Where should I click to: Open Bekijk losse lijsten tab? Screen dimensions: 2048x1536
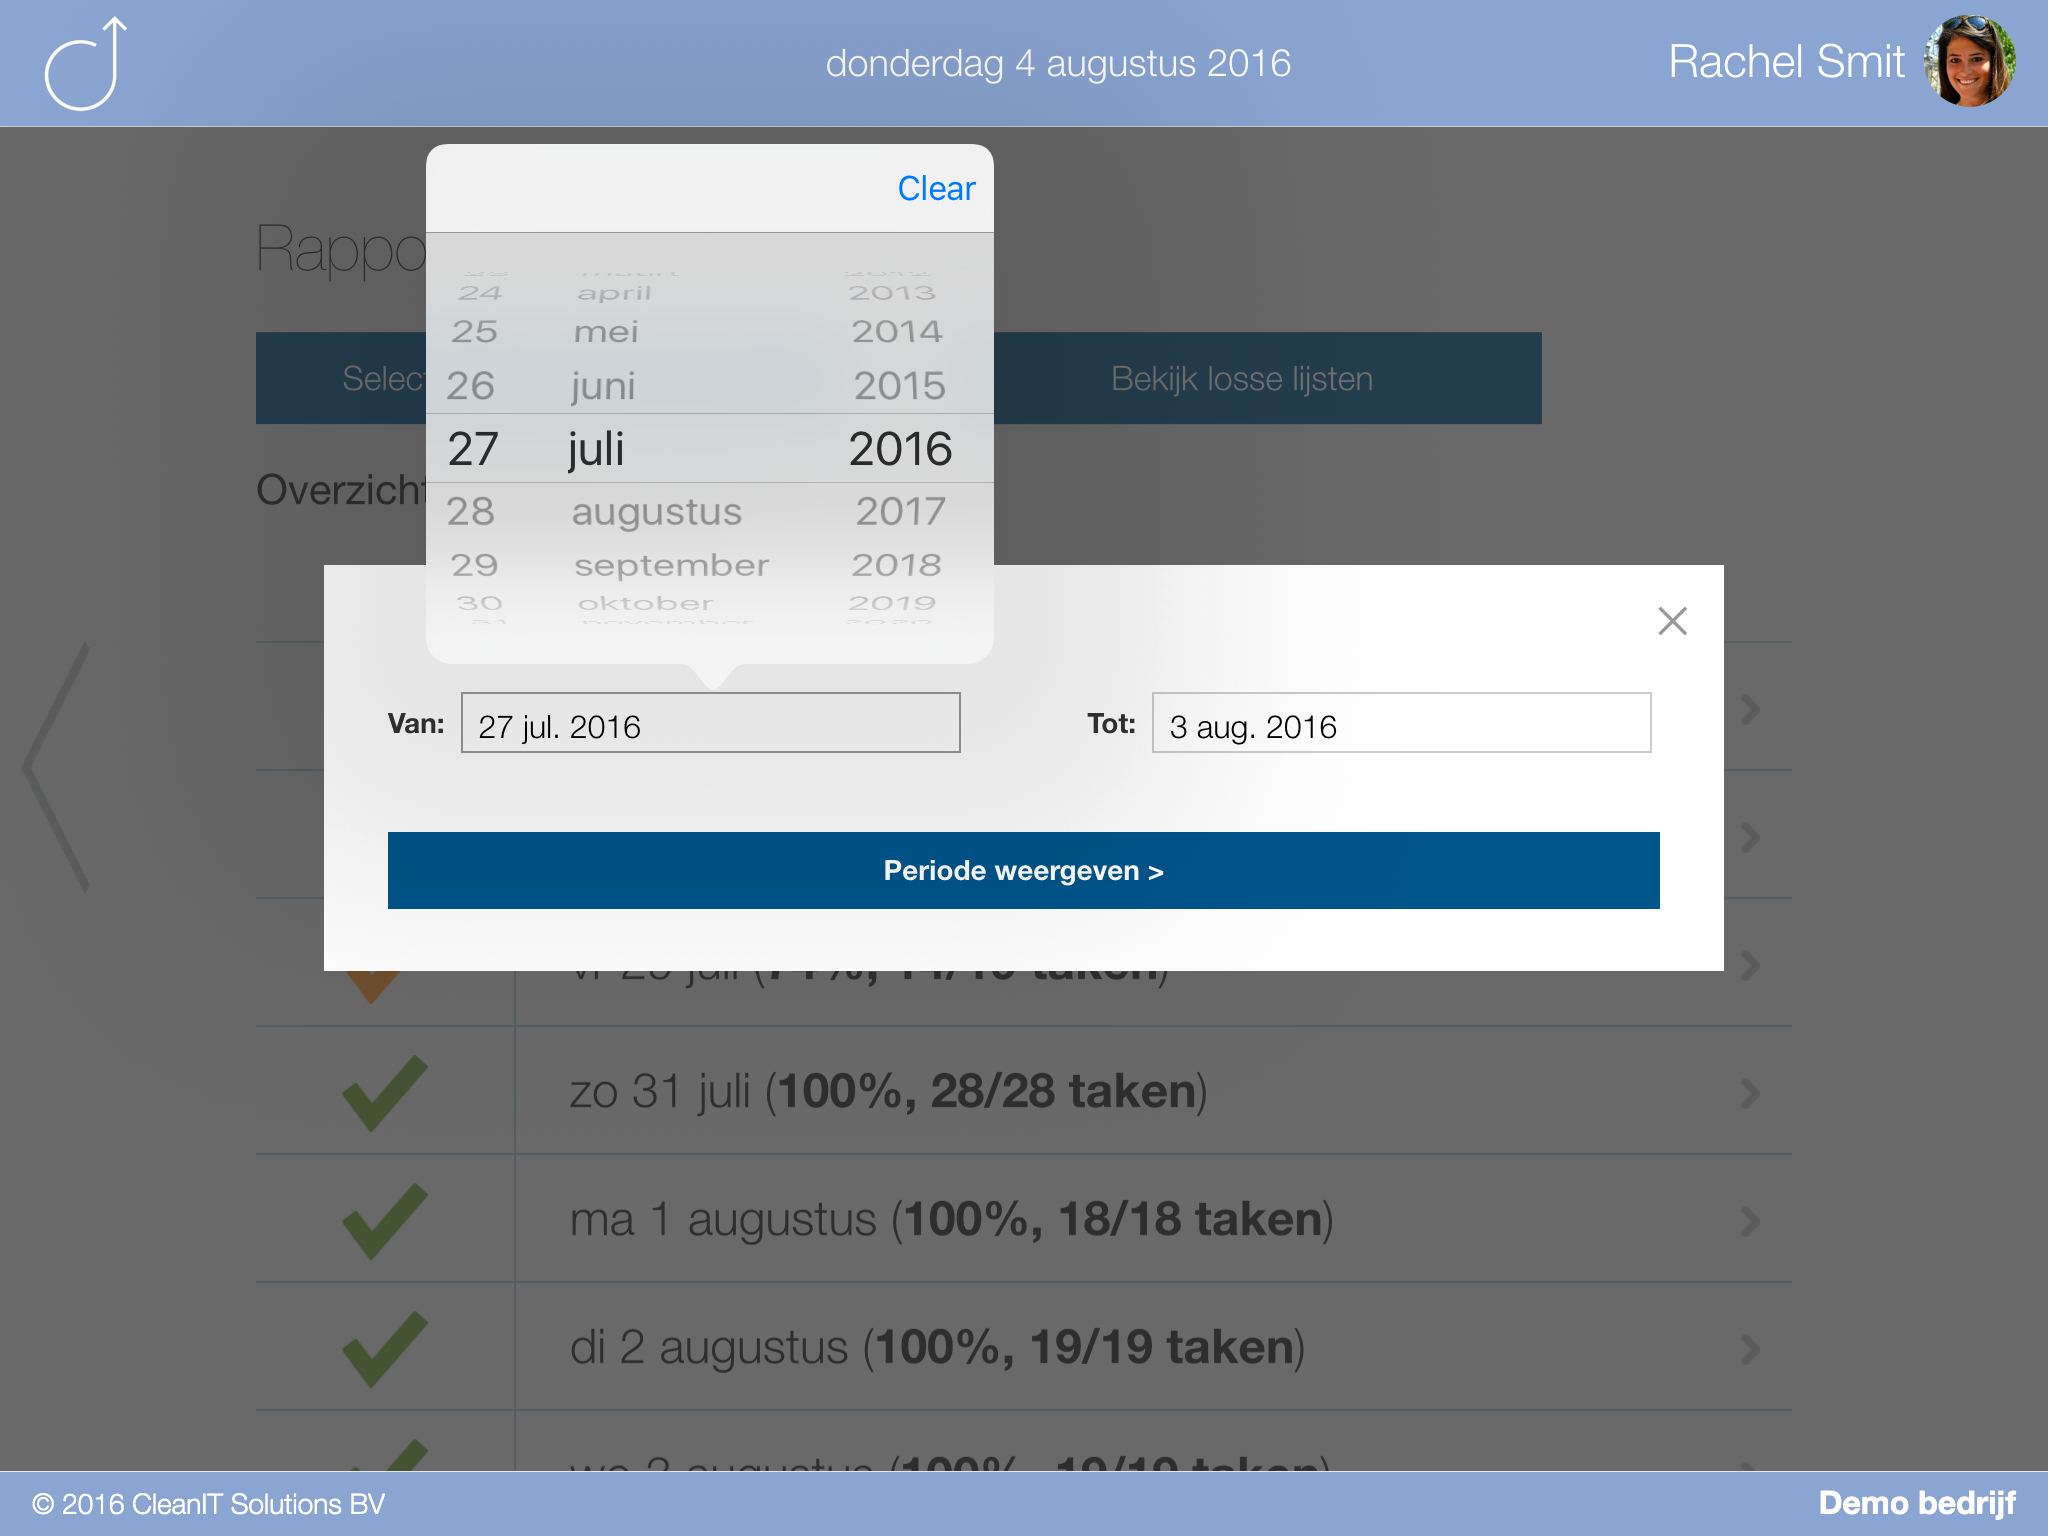click(x=1243, y=379)
